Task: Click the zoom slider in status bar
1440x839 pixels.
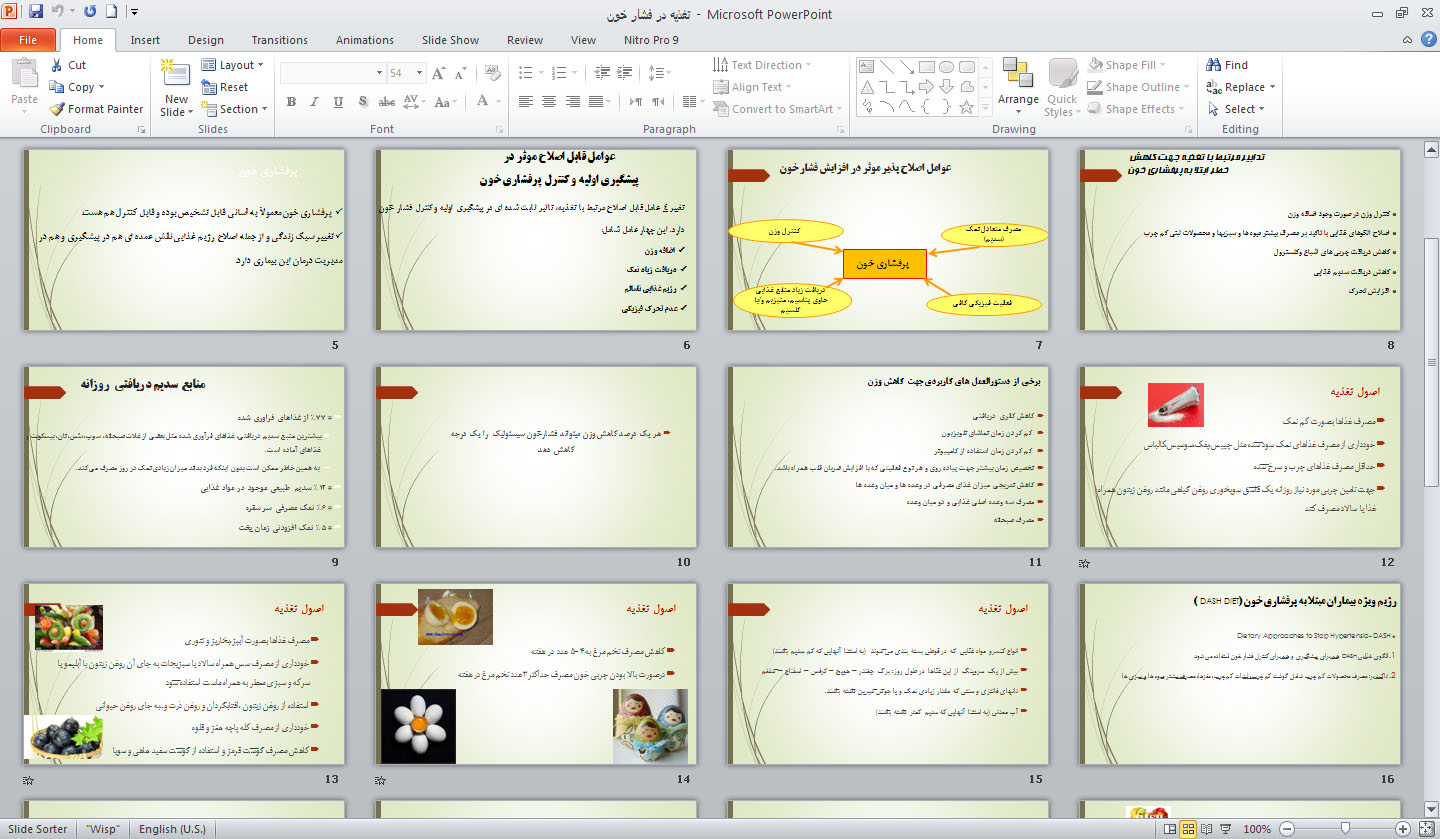Action: tap(1345, 829)
